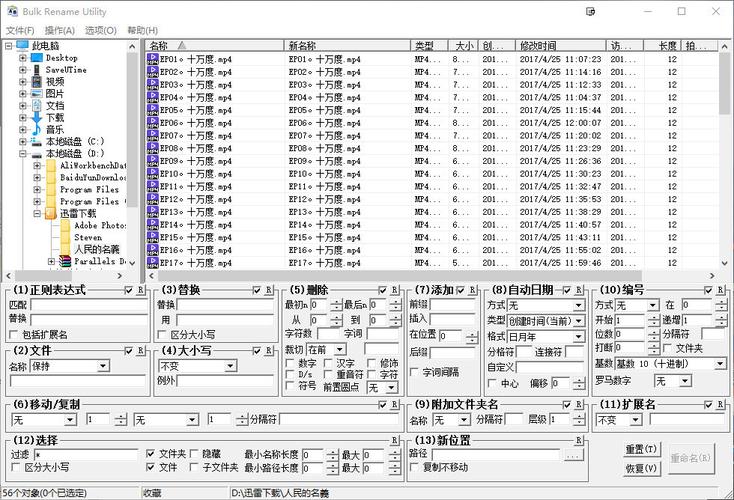734x500 pixels.
Task: Click the Parallels archive icon in folder tree
Action: click(66, 261)
